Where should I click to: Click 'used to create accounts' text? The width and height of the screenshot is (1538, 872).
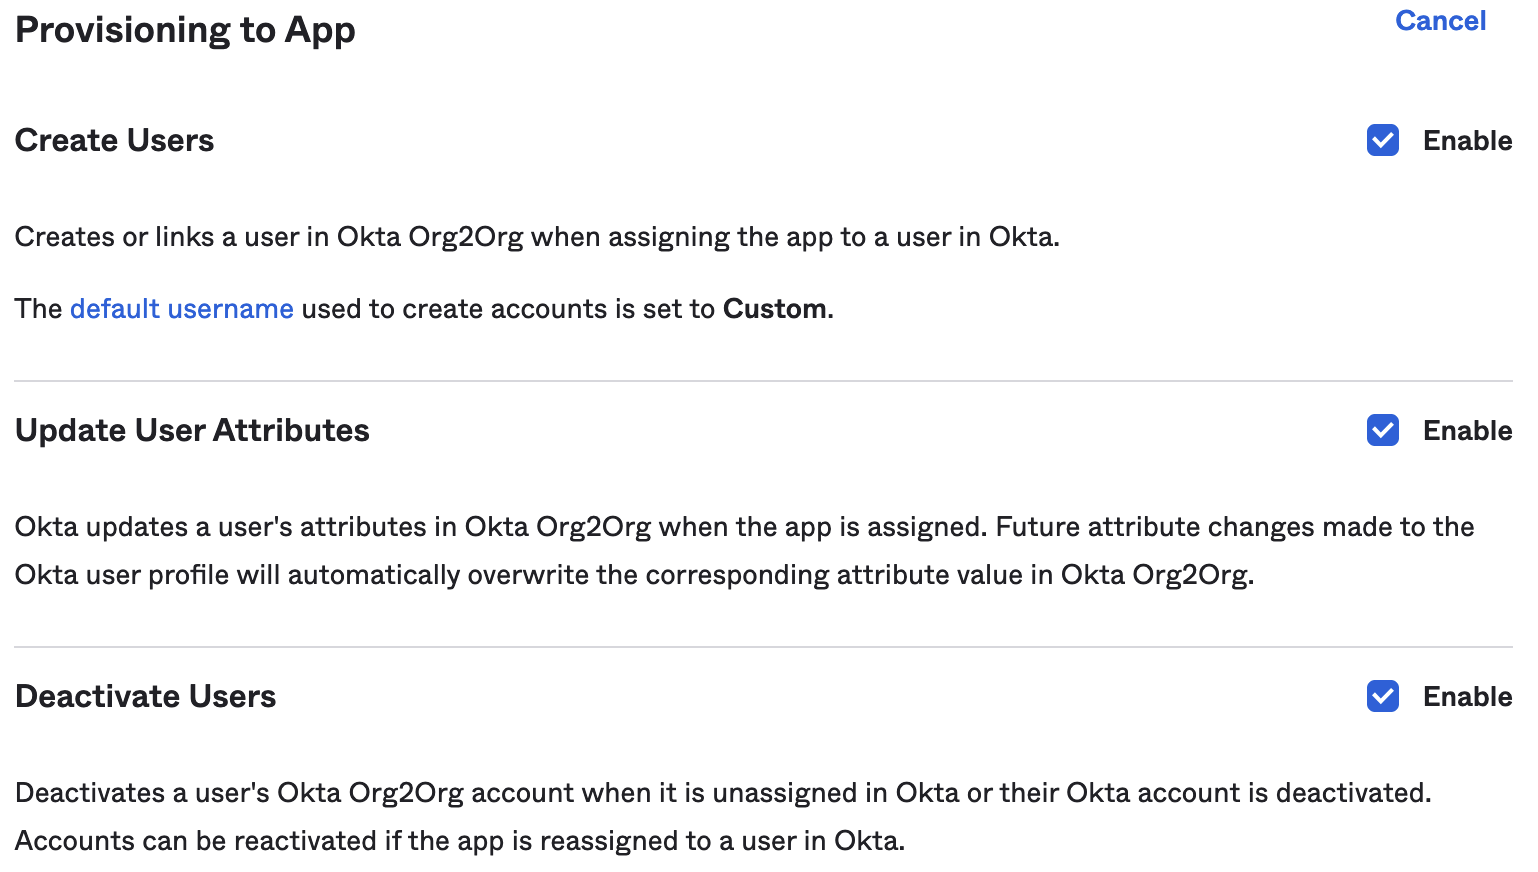click(455, 309)
